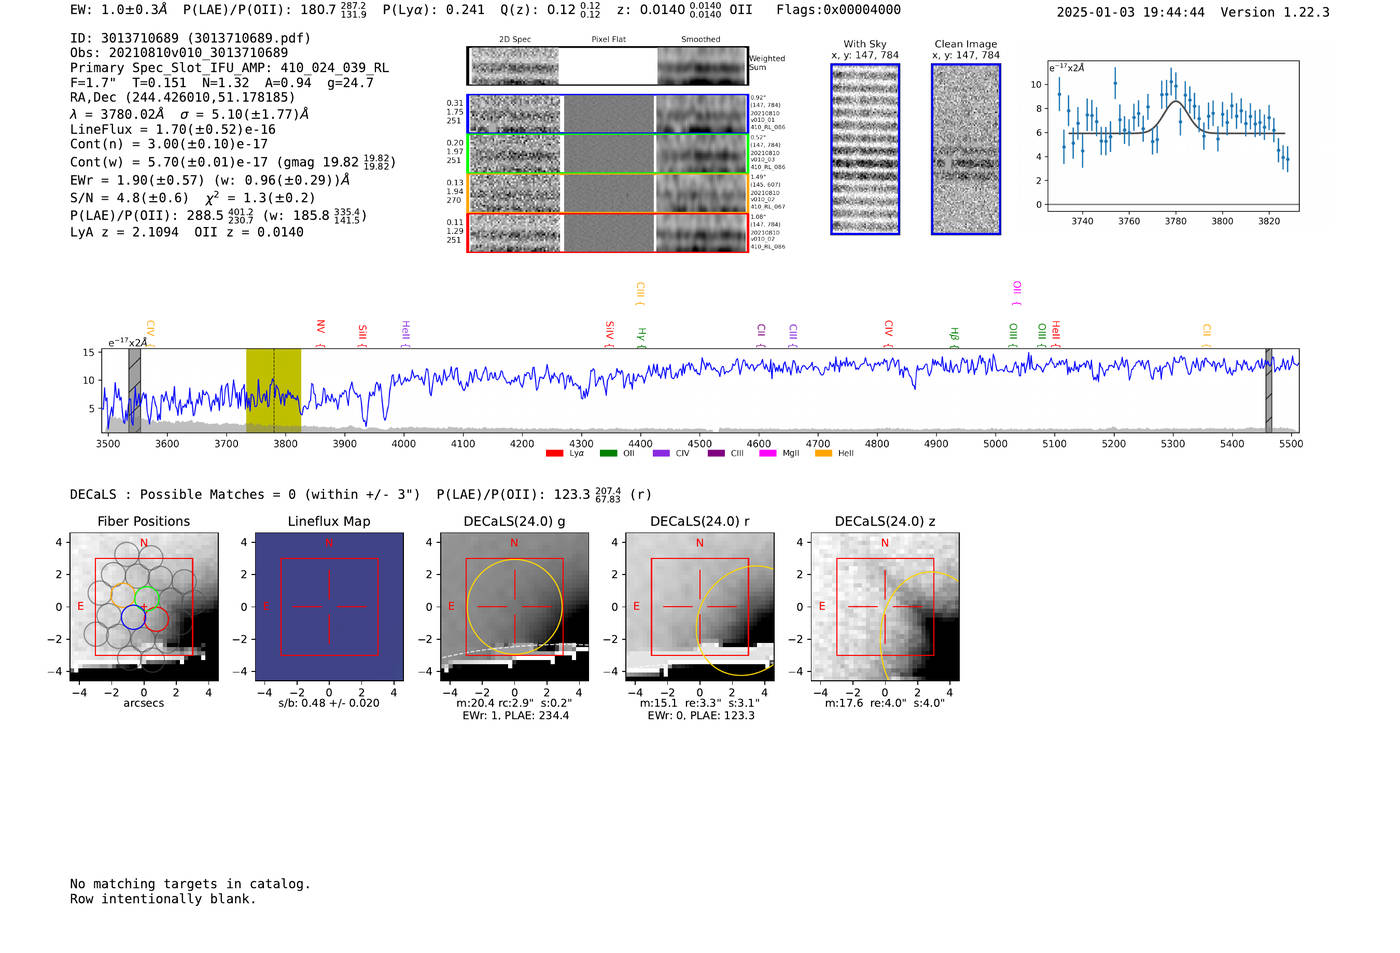Viewport: 1400px width, 953px height.
Task: Click the ID 3013710689 text line
Action: pyautogui.click(x=190, y=38)
